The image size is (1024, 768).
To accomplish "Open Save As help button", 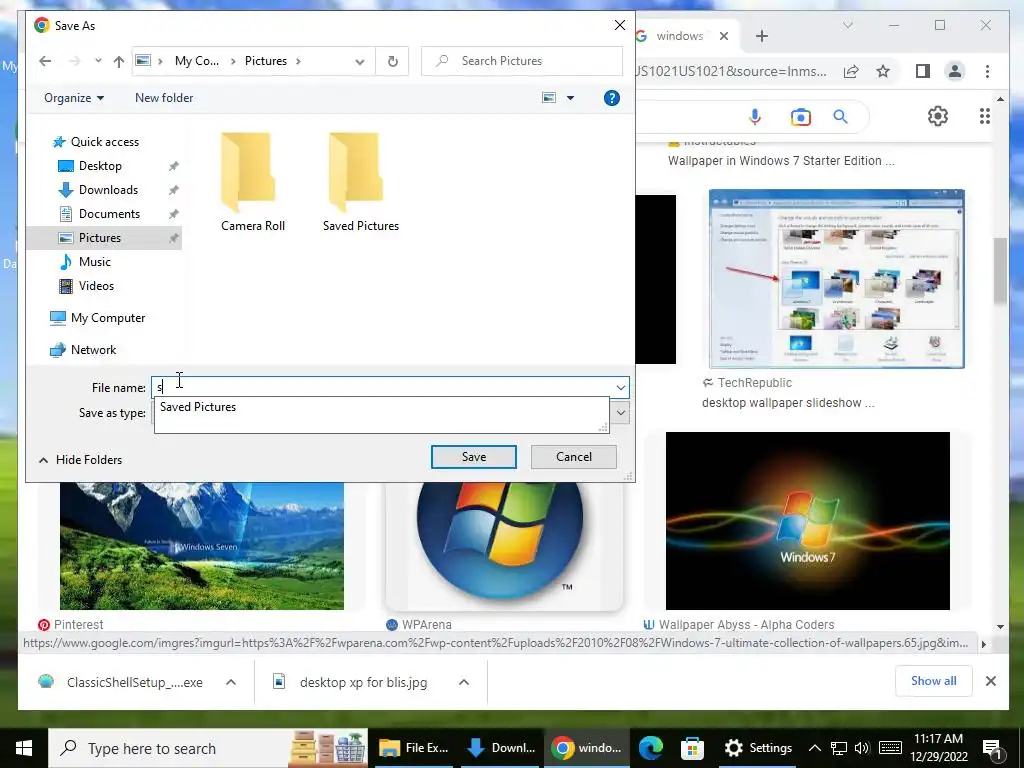I will click(611, 98).
